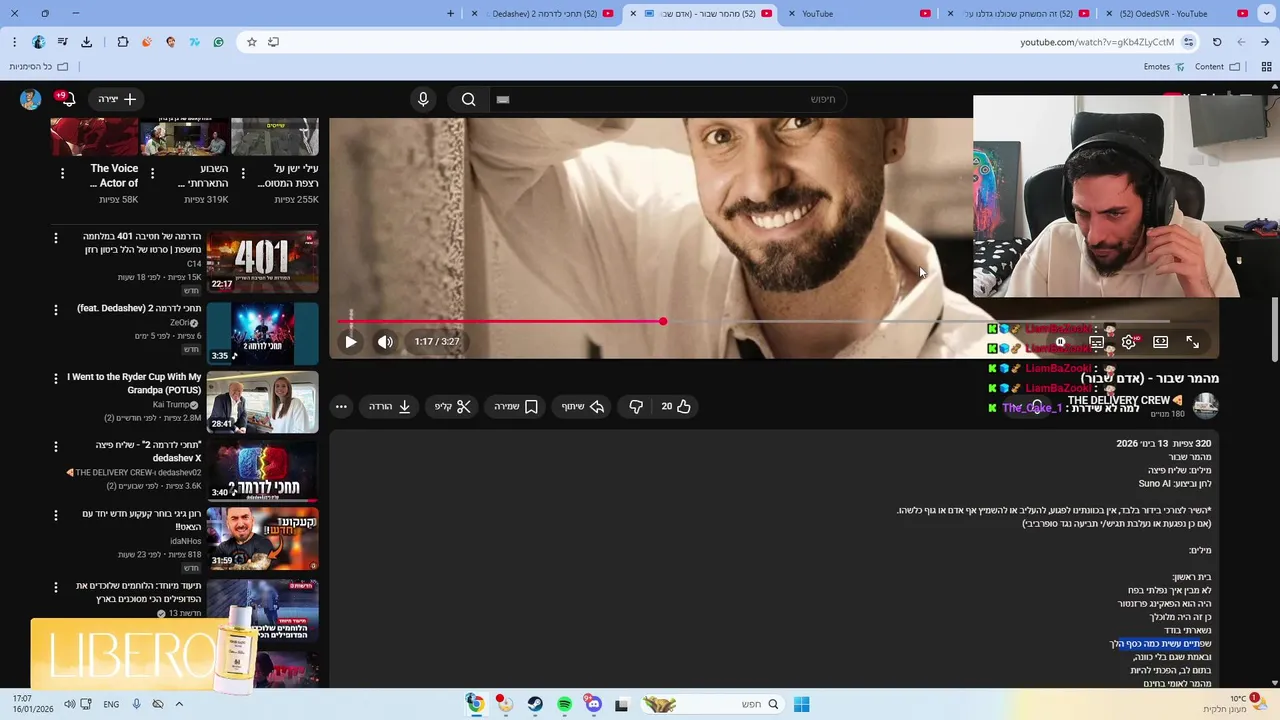The image size is (1280, 720).
Task: Open Chrome from the taskbar
Action: pyautogui.click(x=475, y=704)
